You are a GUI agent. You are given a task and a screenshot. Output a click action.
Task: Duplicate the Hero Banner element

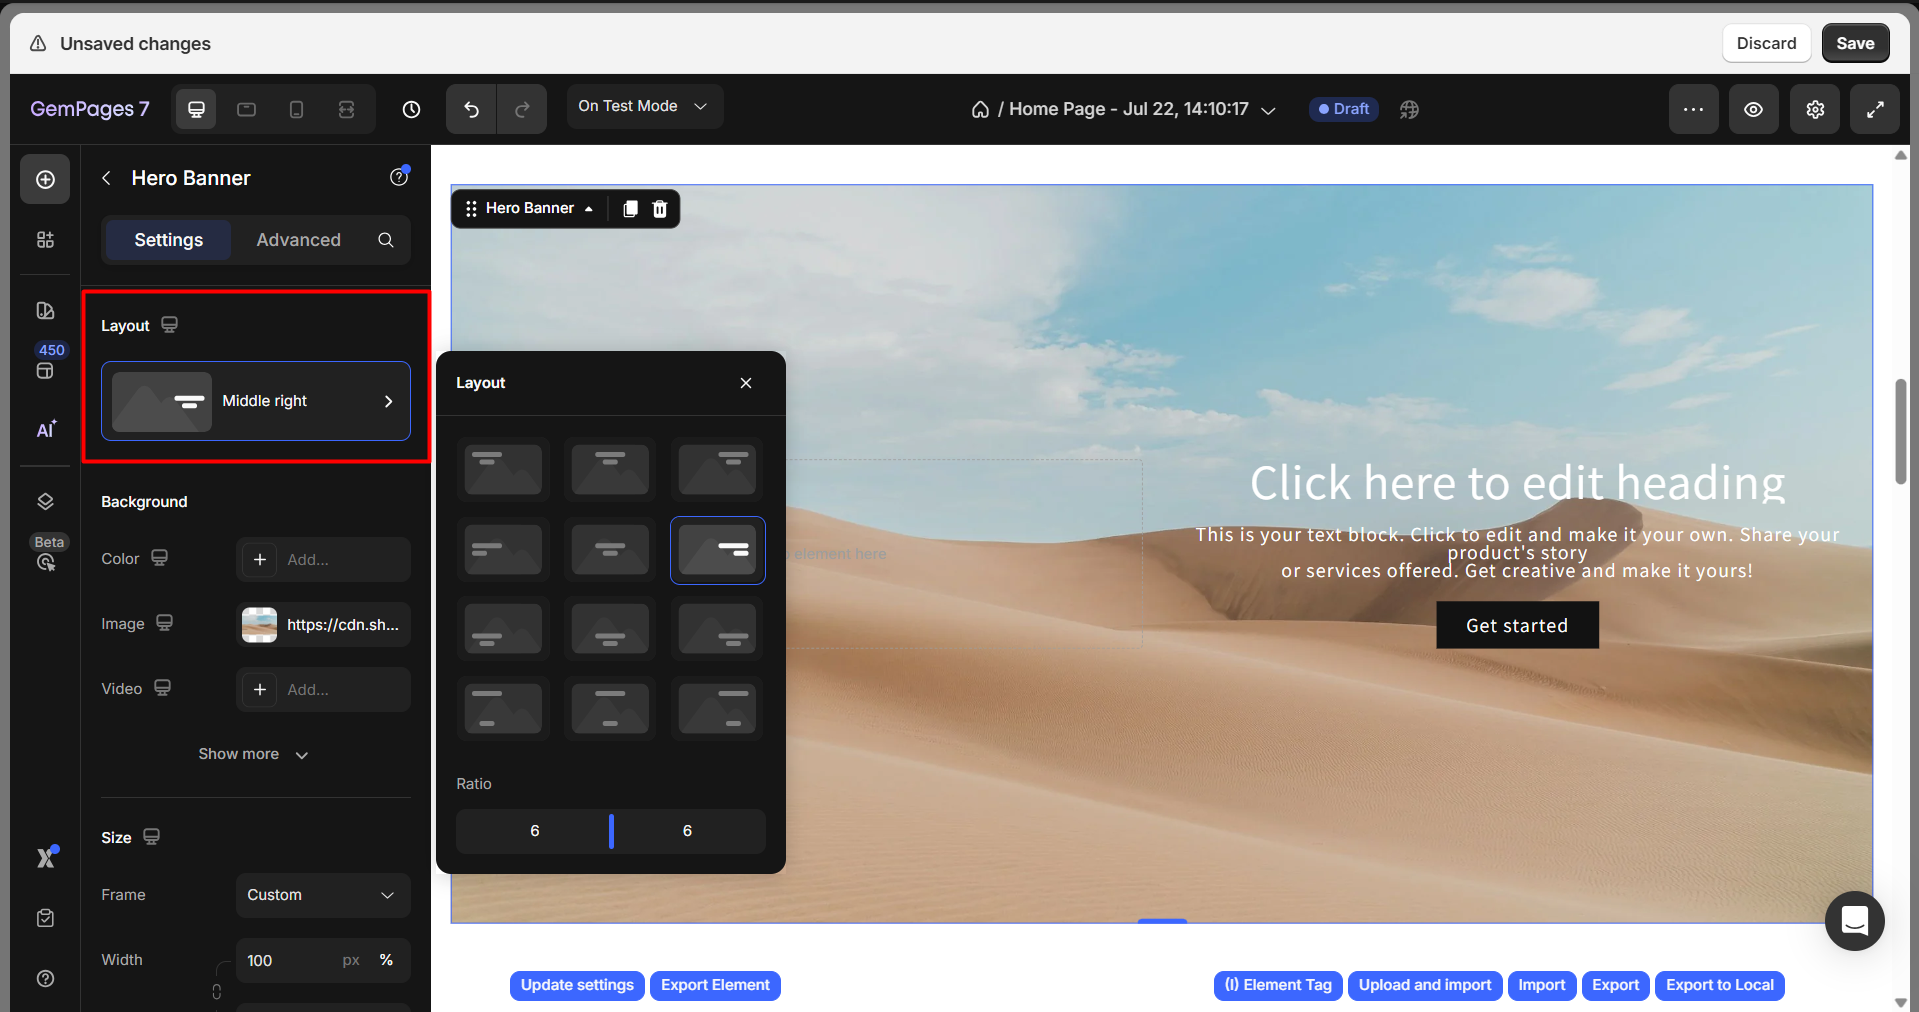[x=630, y=209]
